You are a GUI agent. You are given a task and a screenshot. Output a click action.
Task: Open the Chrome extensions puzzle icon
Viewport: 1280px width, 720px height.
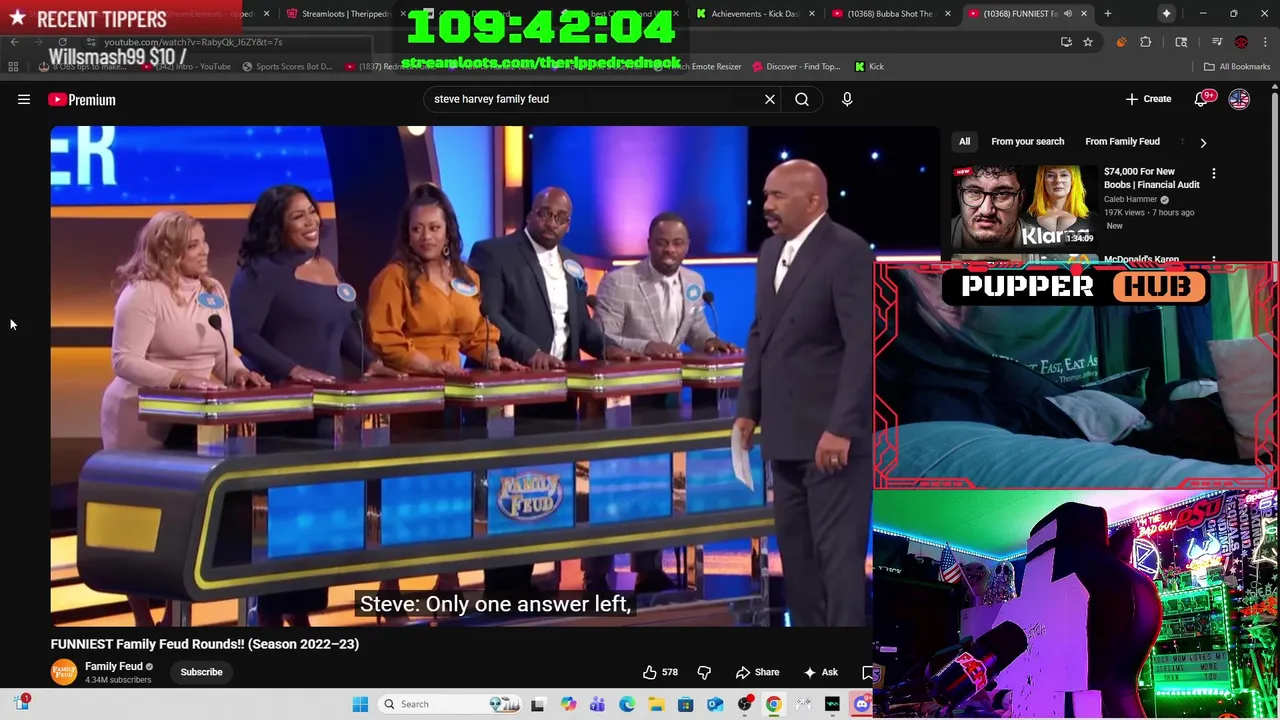coord(1146,42)
